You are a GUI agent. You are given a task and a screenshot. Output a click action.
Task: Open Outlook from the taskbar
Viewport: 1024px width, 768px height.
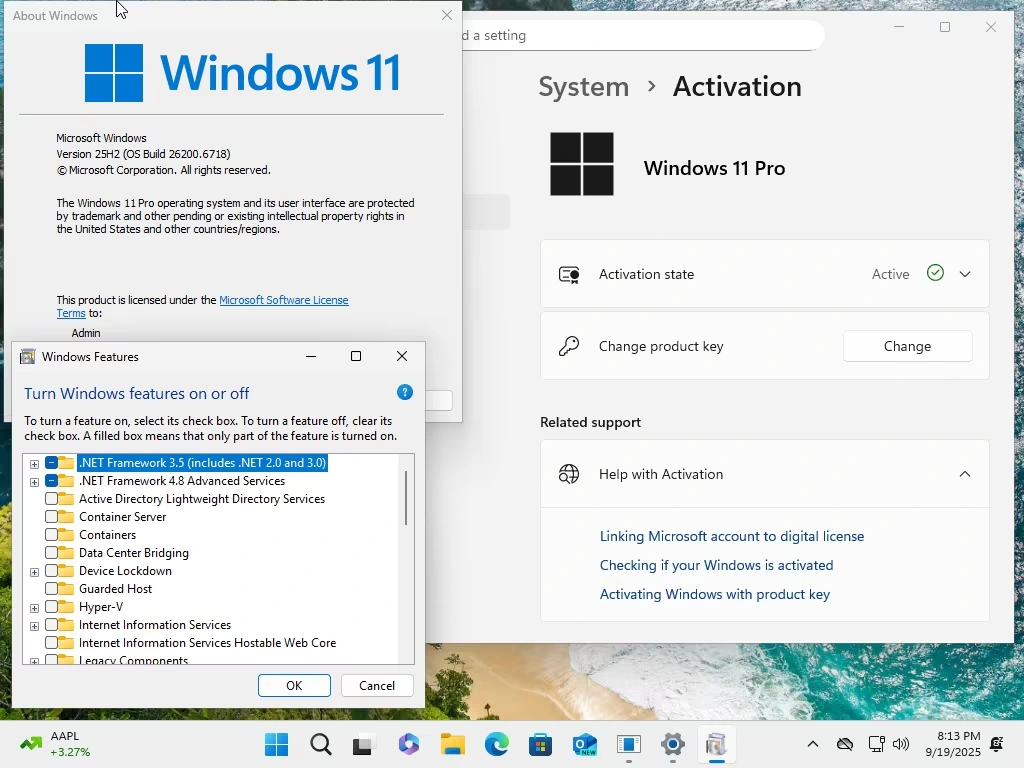pos(585,745)
